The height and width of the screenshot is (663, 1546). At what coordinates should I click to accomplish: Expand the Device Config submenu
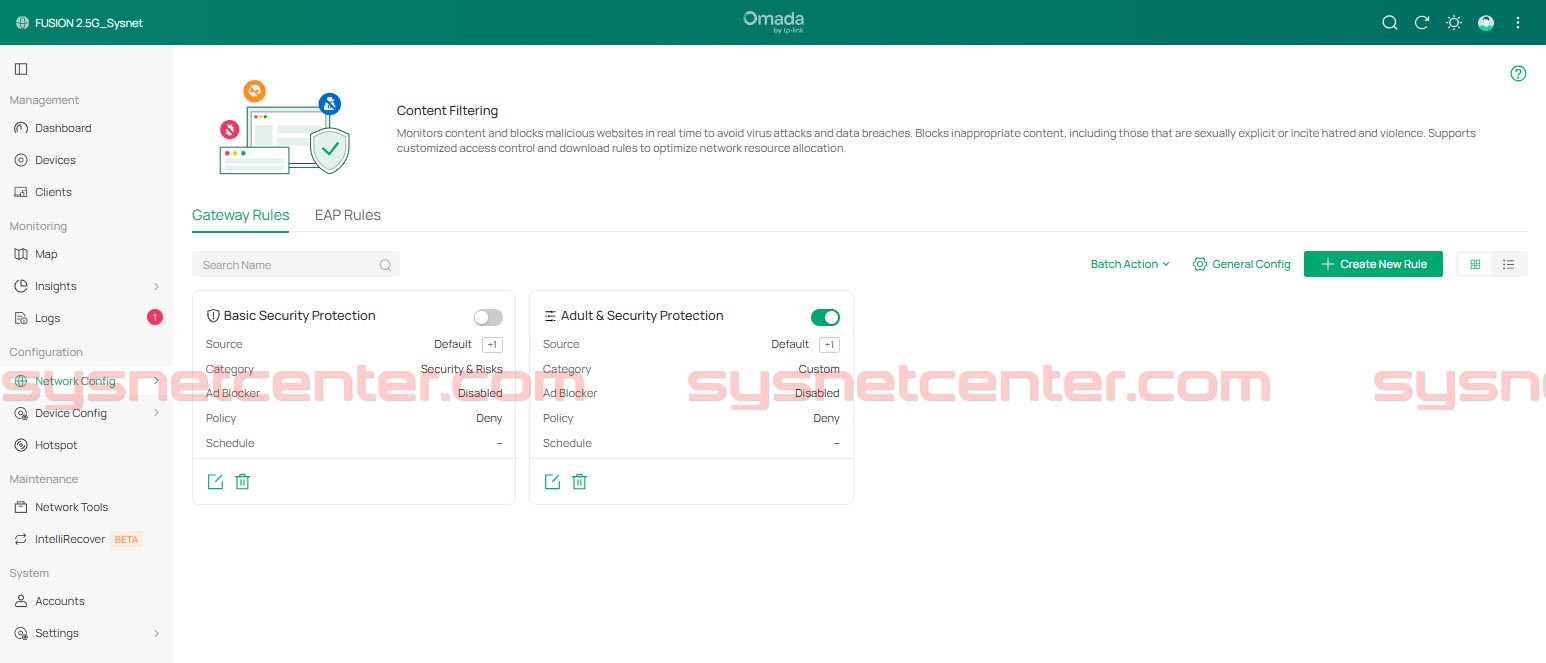[x=156, y=413]
